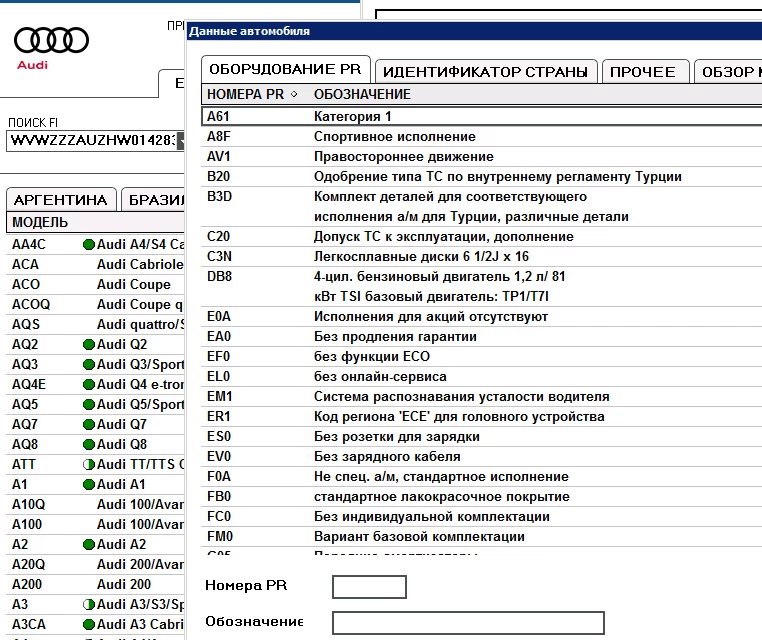Select row A8F Спортивное исполнение

482,137
